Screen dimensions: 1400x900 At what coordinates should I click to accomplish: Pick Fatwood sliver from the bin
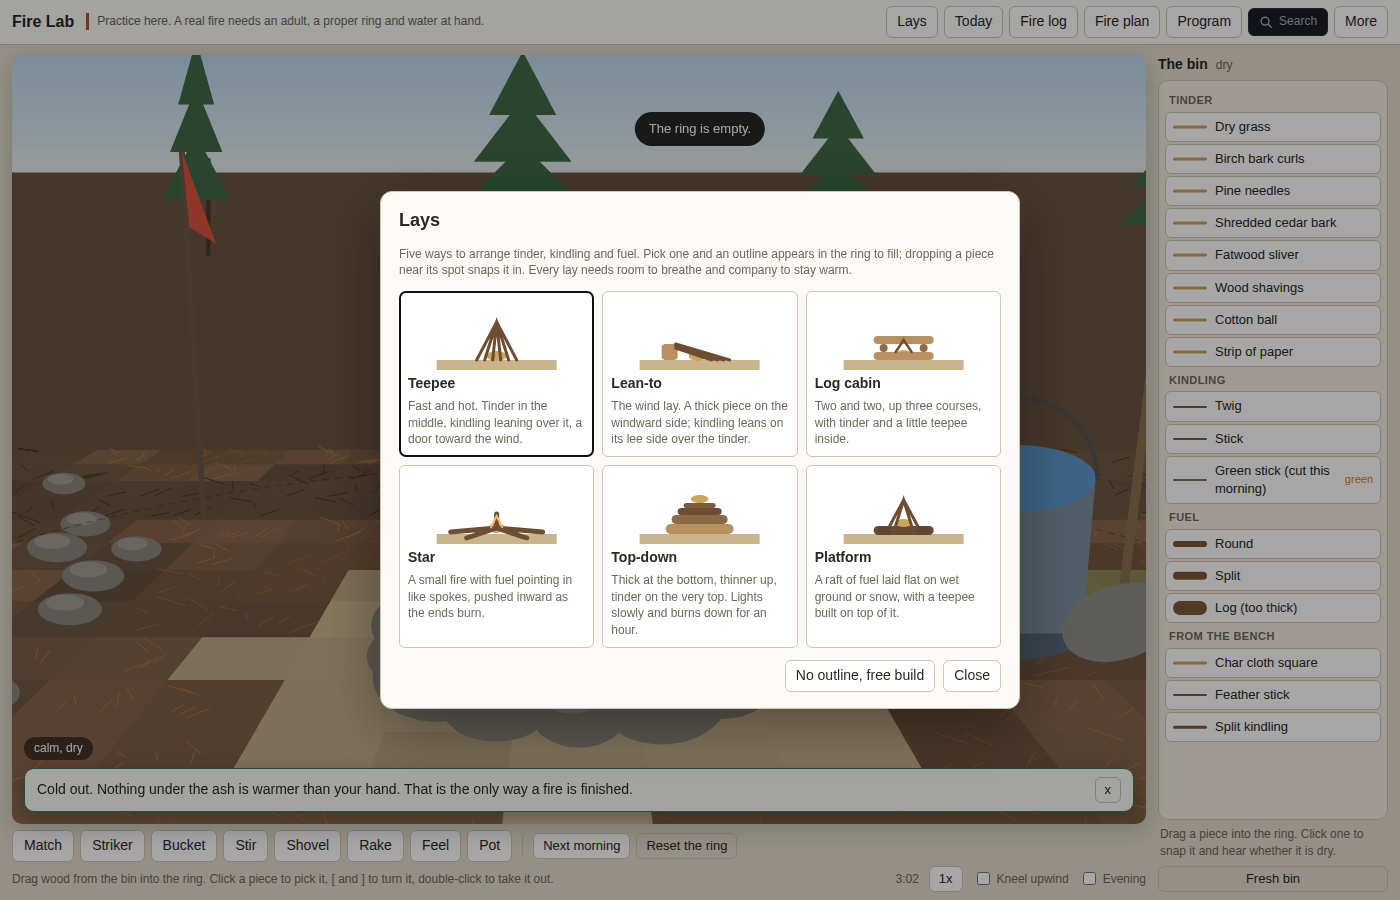coord(1273,255)
